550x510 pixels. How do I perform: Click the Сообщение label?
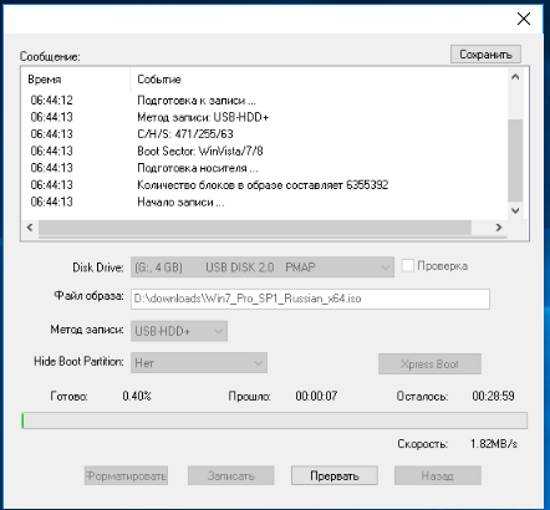pos(50,56)
